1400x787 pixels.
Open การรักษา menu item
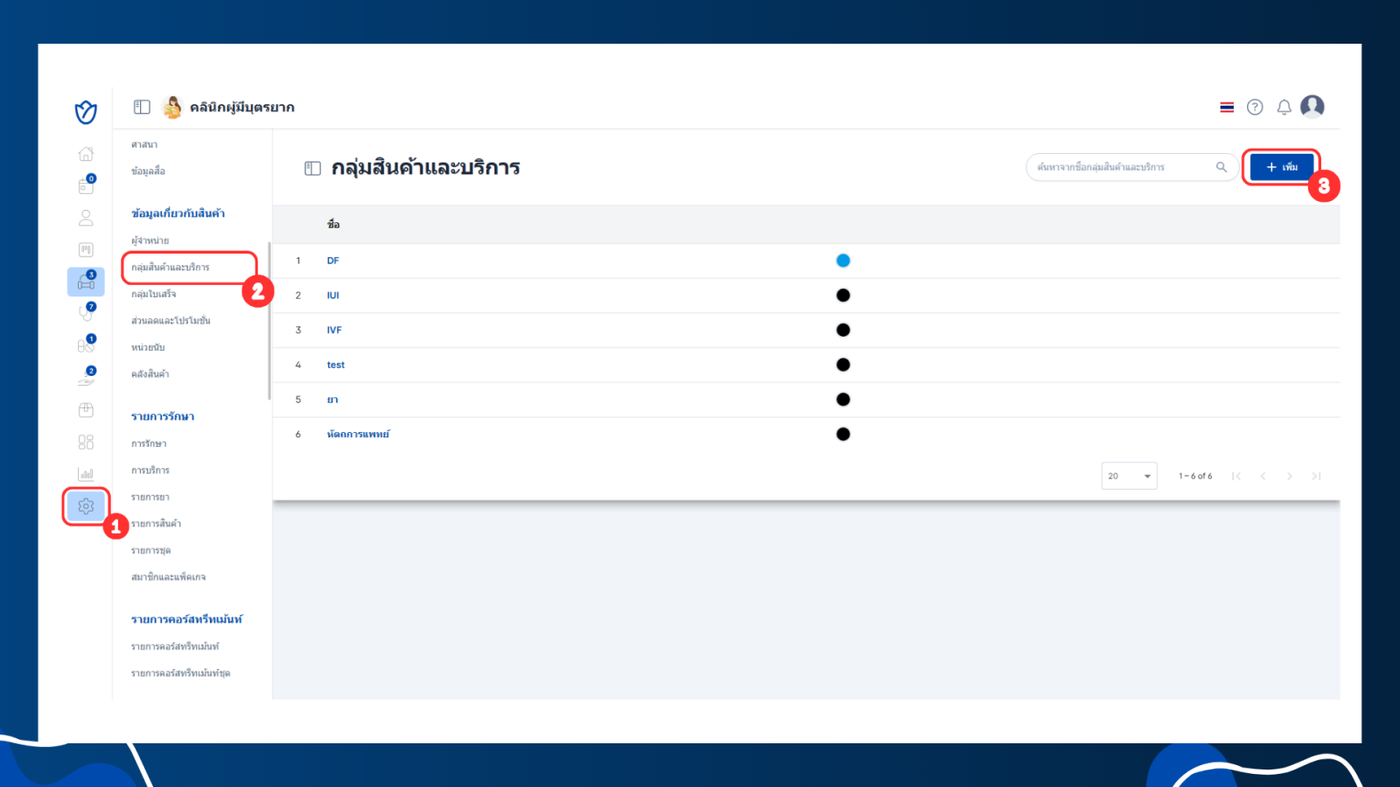[x=149, y=444]
